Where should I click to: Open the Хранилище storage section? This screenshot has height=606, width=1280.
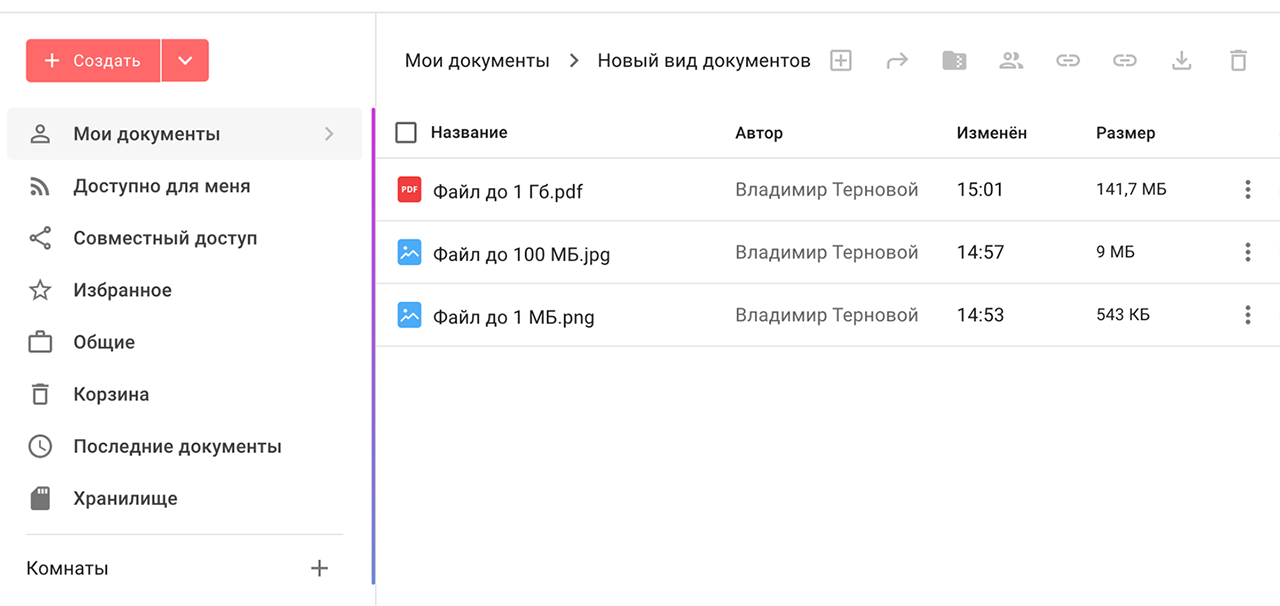(x=125, y=498)
